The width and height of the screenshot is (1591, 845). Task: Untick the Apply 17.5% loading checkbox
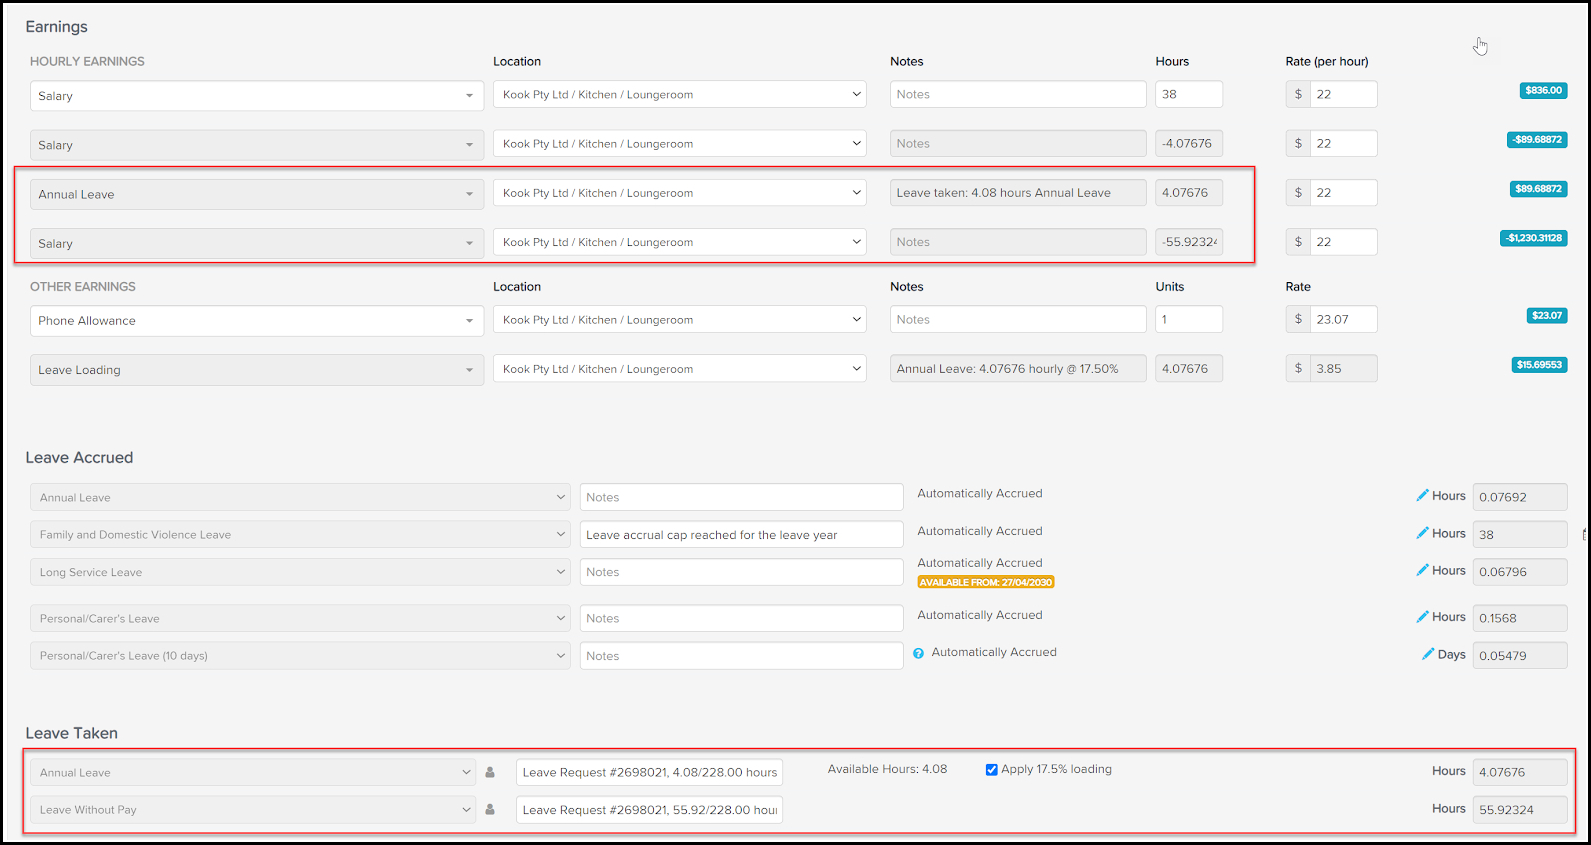pos(991,770)
